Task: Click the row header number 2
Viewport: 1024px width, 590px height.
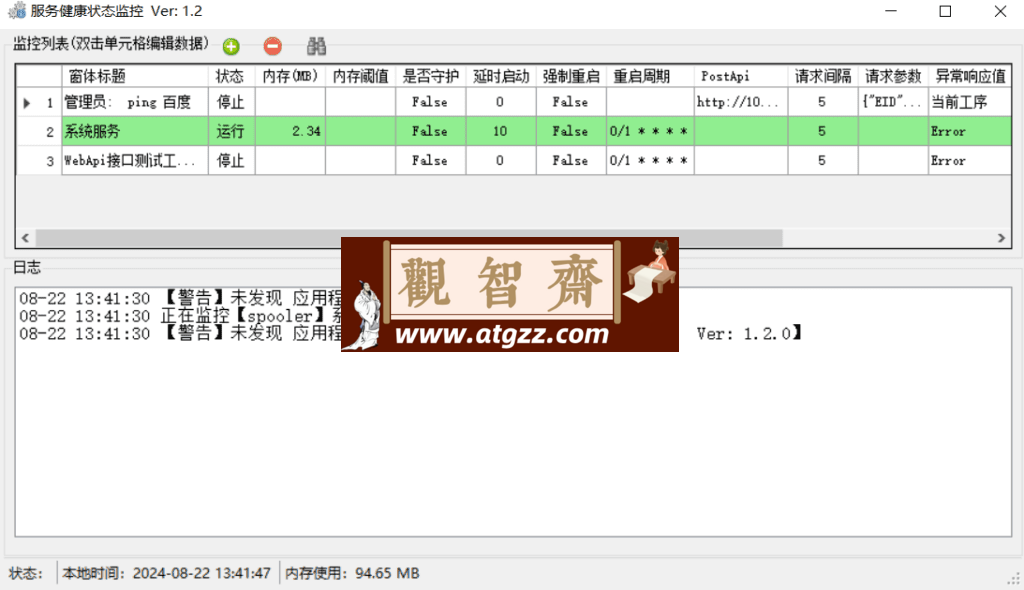Action: point(39,131)
